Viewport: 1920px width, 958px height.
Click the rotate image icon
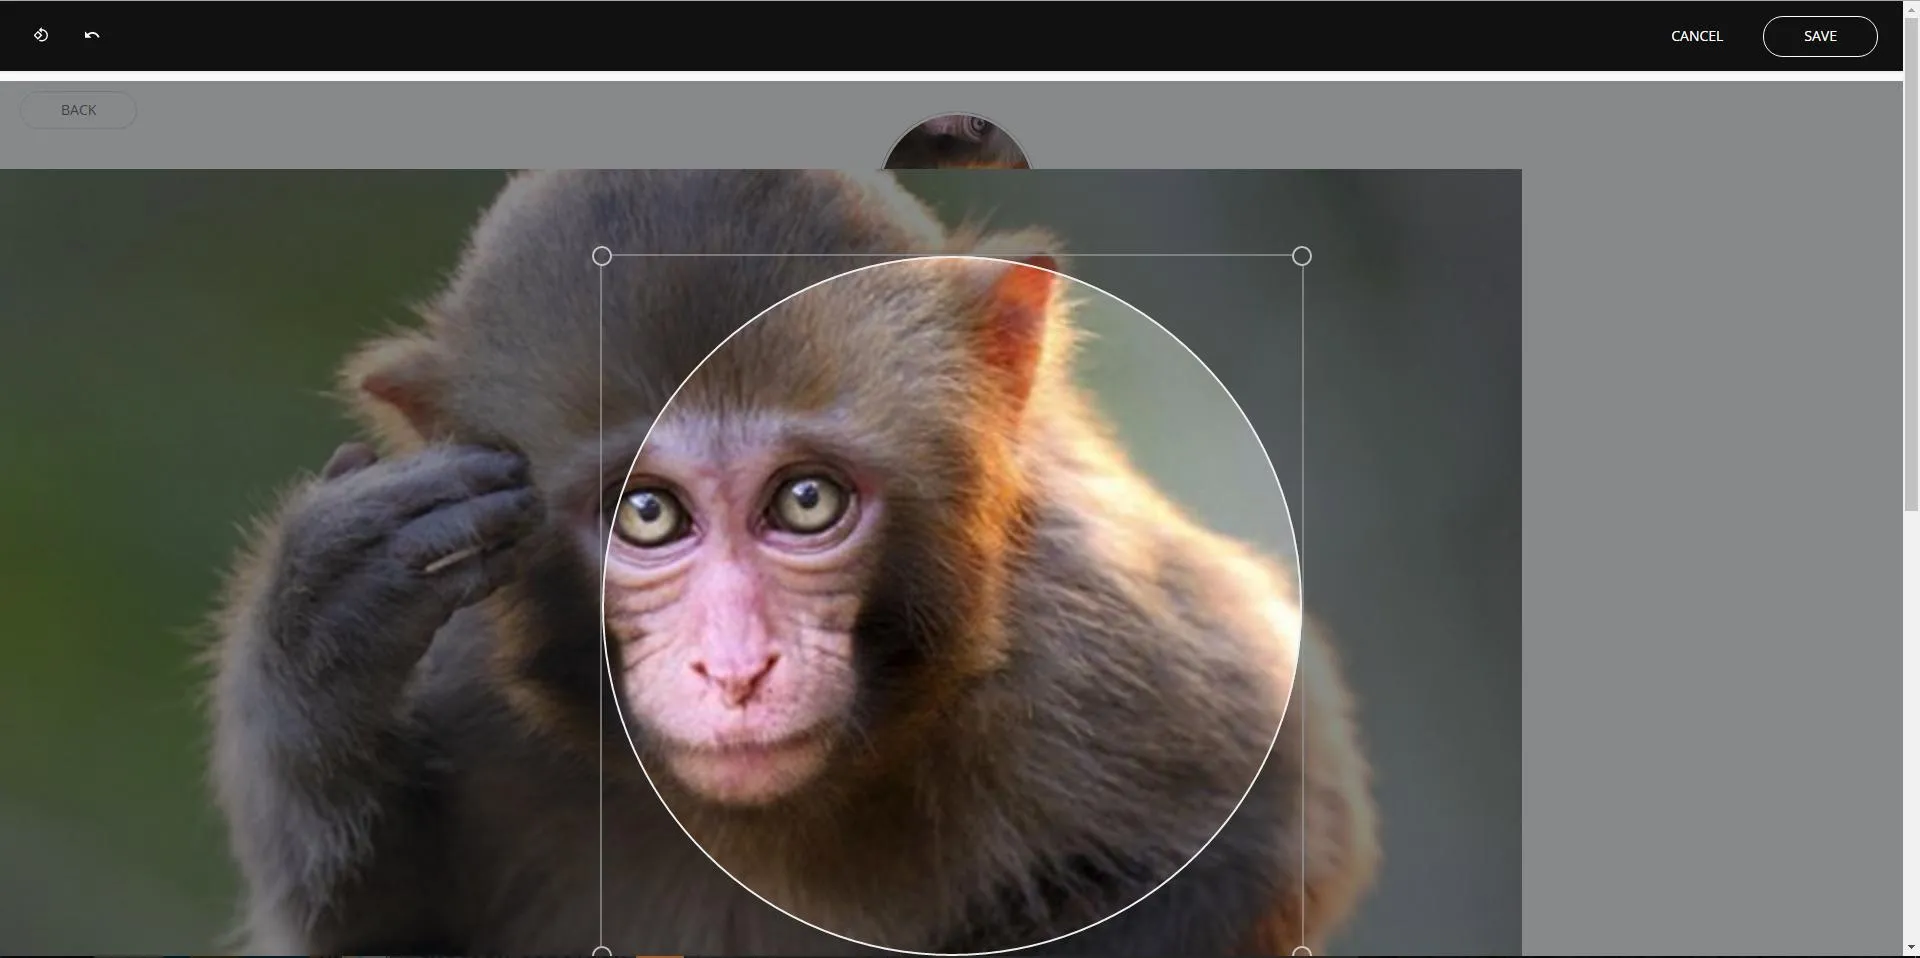(41, 35)
